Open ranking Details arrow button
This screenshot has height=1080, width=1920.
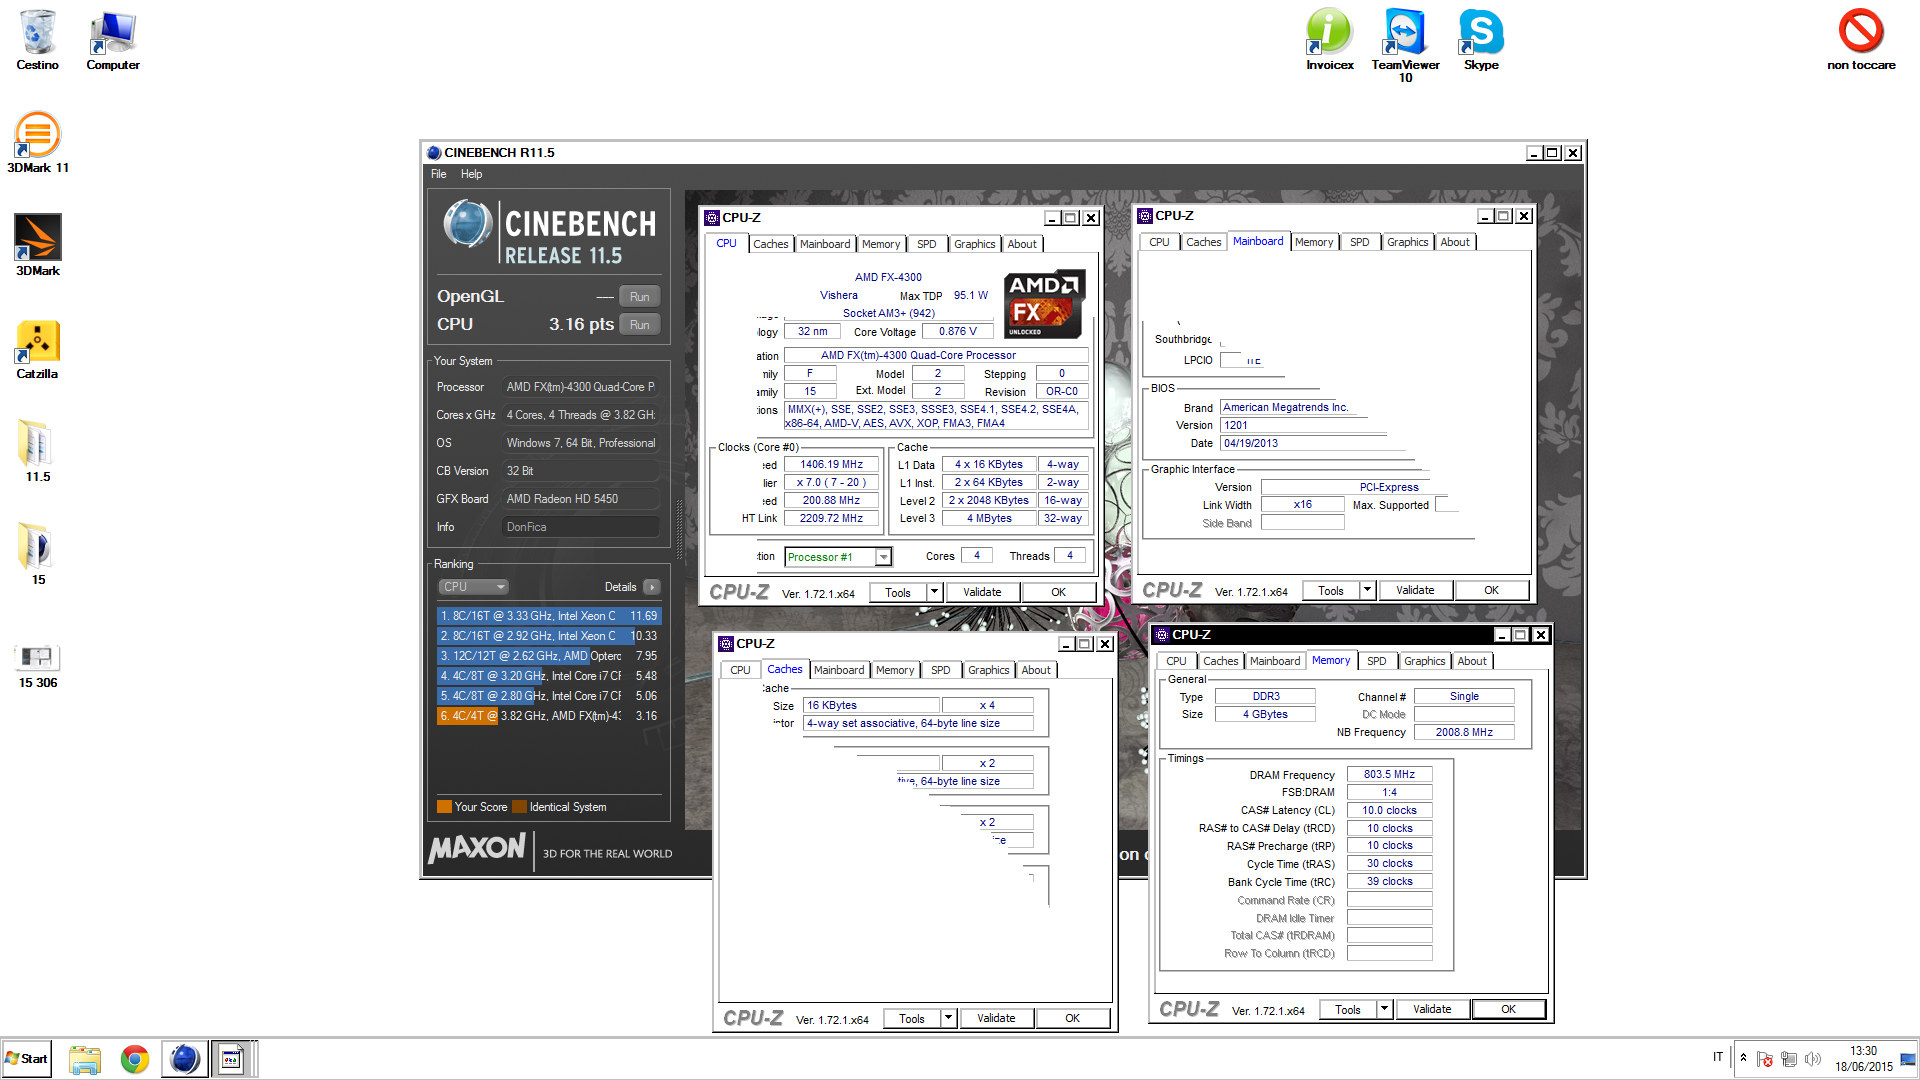pos(652,587)
